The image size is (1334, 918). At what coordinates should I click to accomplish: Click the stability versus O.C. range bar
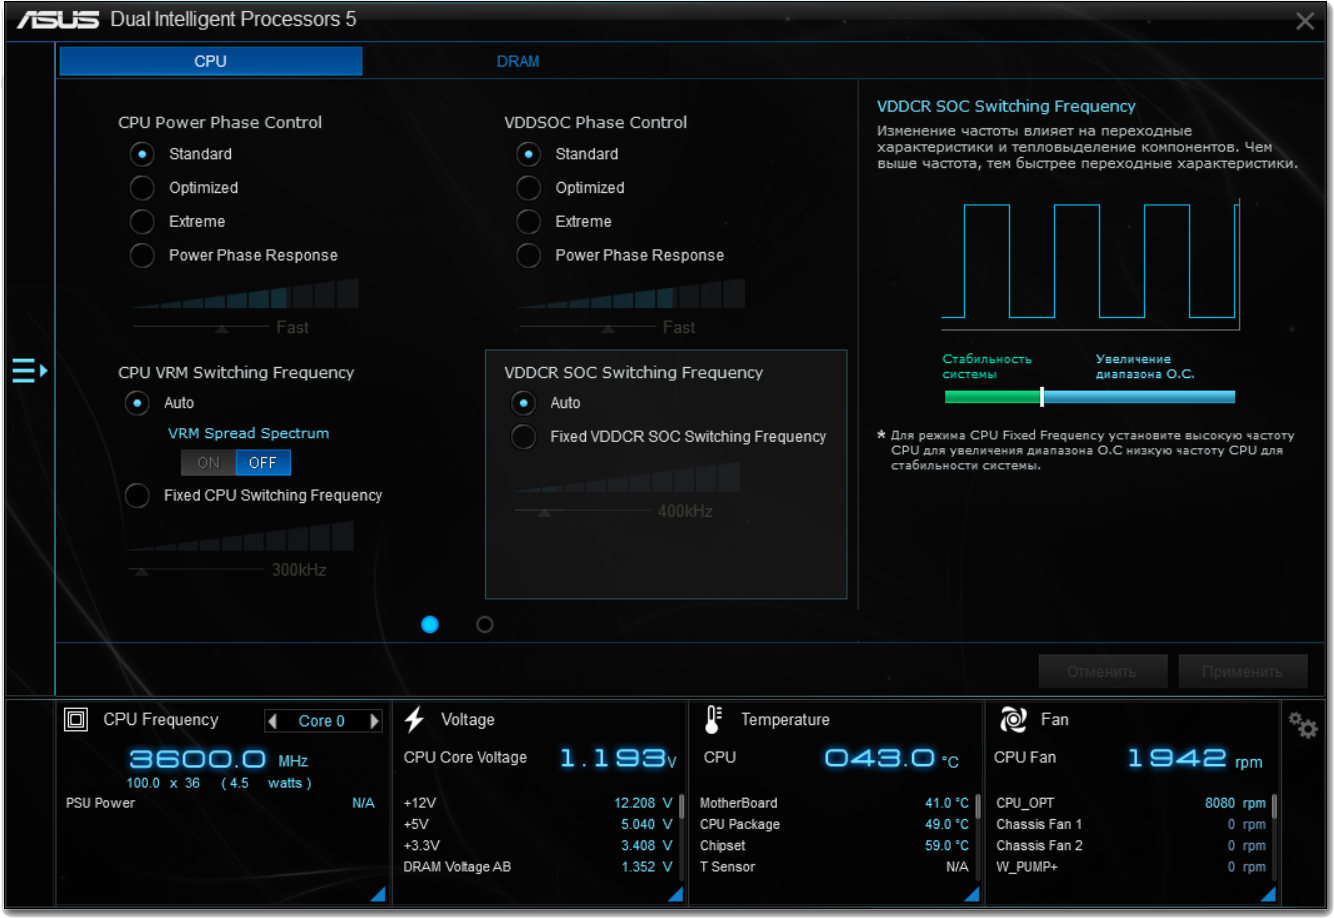coord(1090,397)
